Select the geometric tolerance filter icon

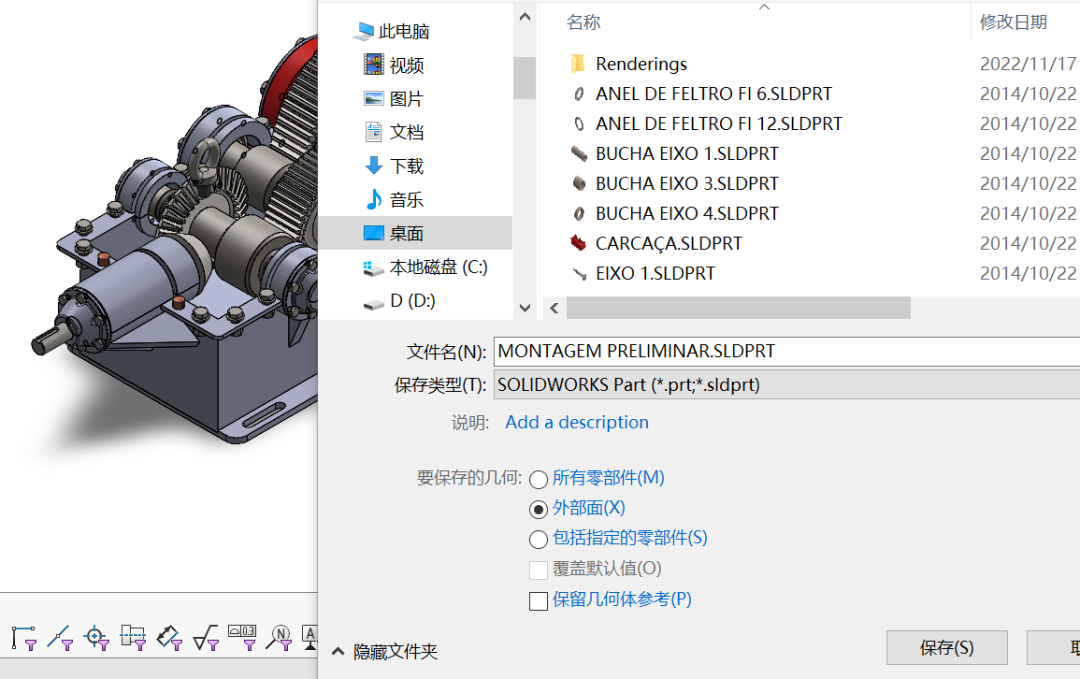tap(242, 638)
